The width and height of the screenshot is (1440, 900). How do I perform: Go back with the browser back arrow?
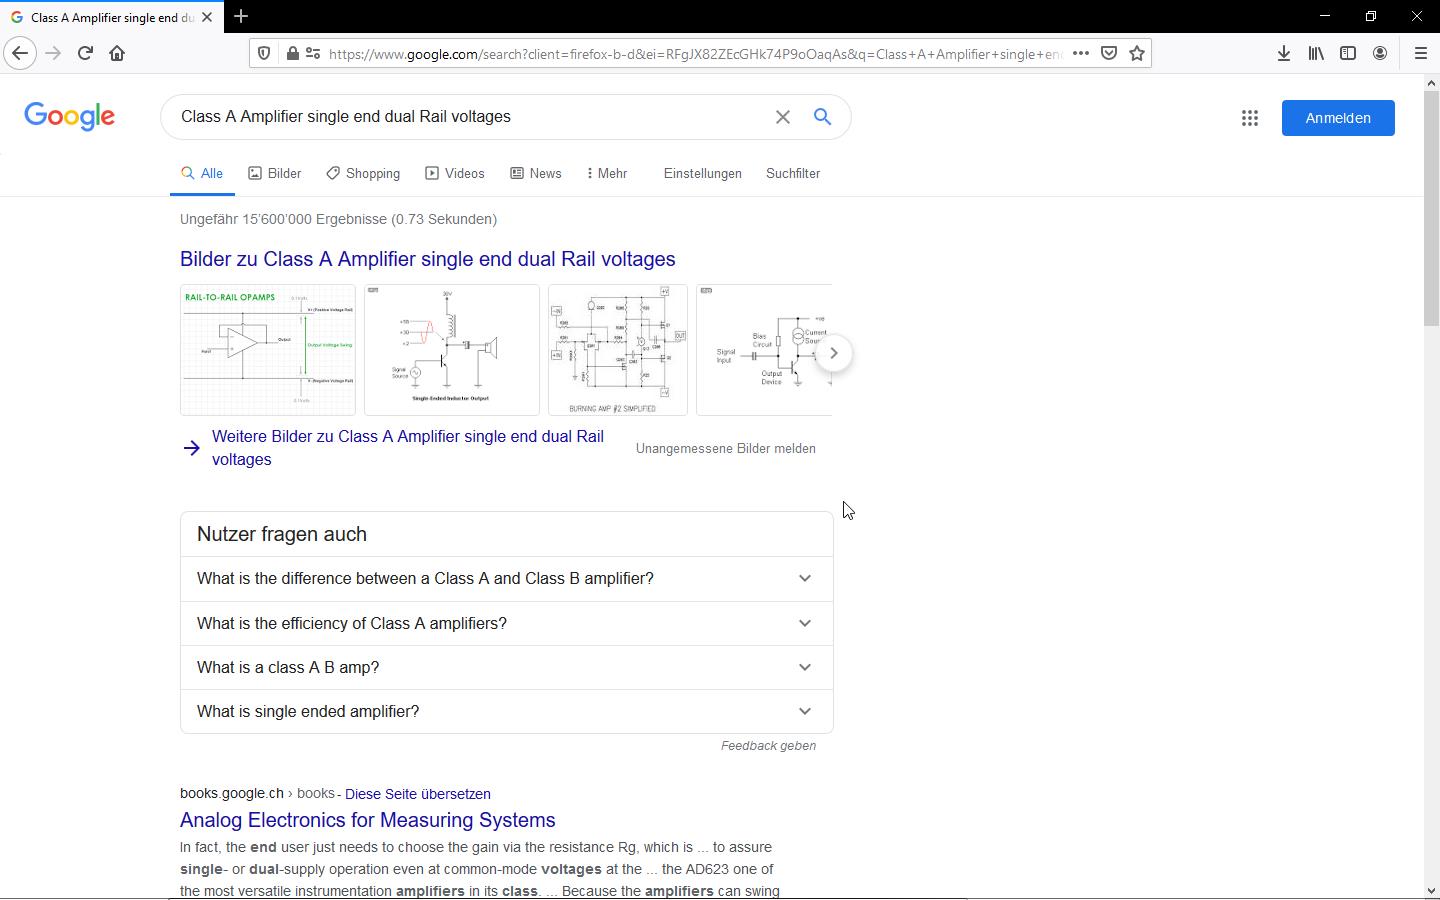click(x=20, y=53)
